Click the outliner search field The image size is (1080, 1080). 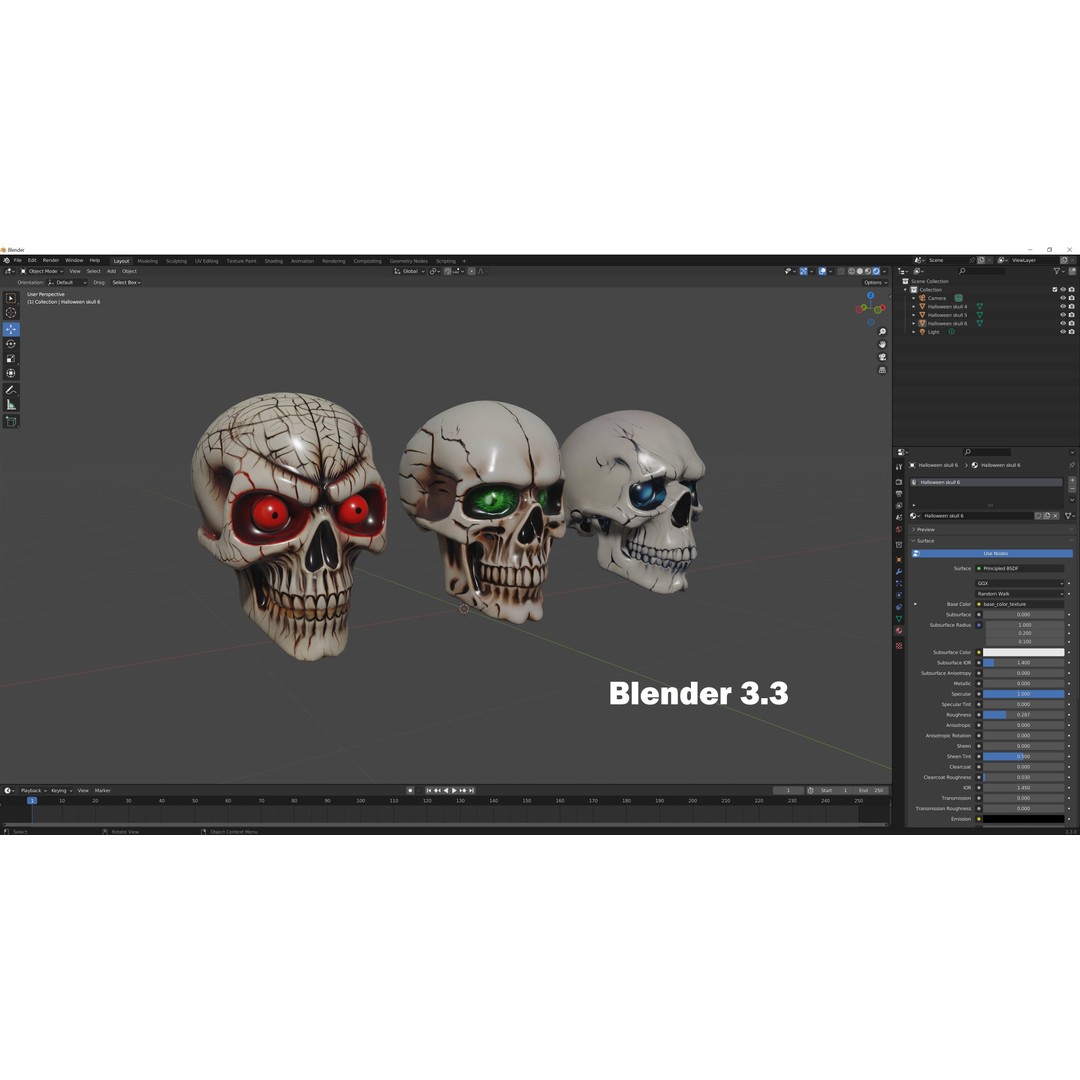(981, 271)
